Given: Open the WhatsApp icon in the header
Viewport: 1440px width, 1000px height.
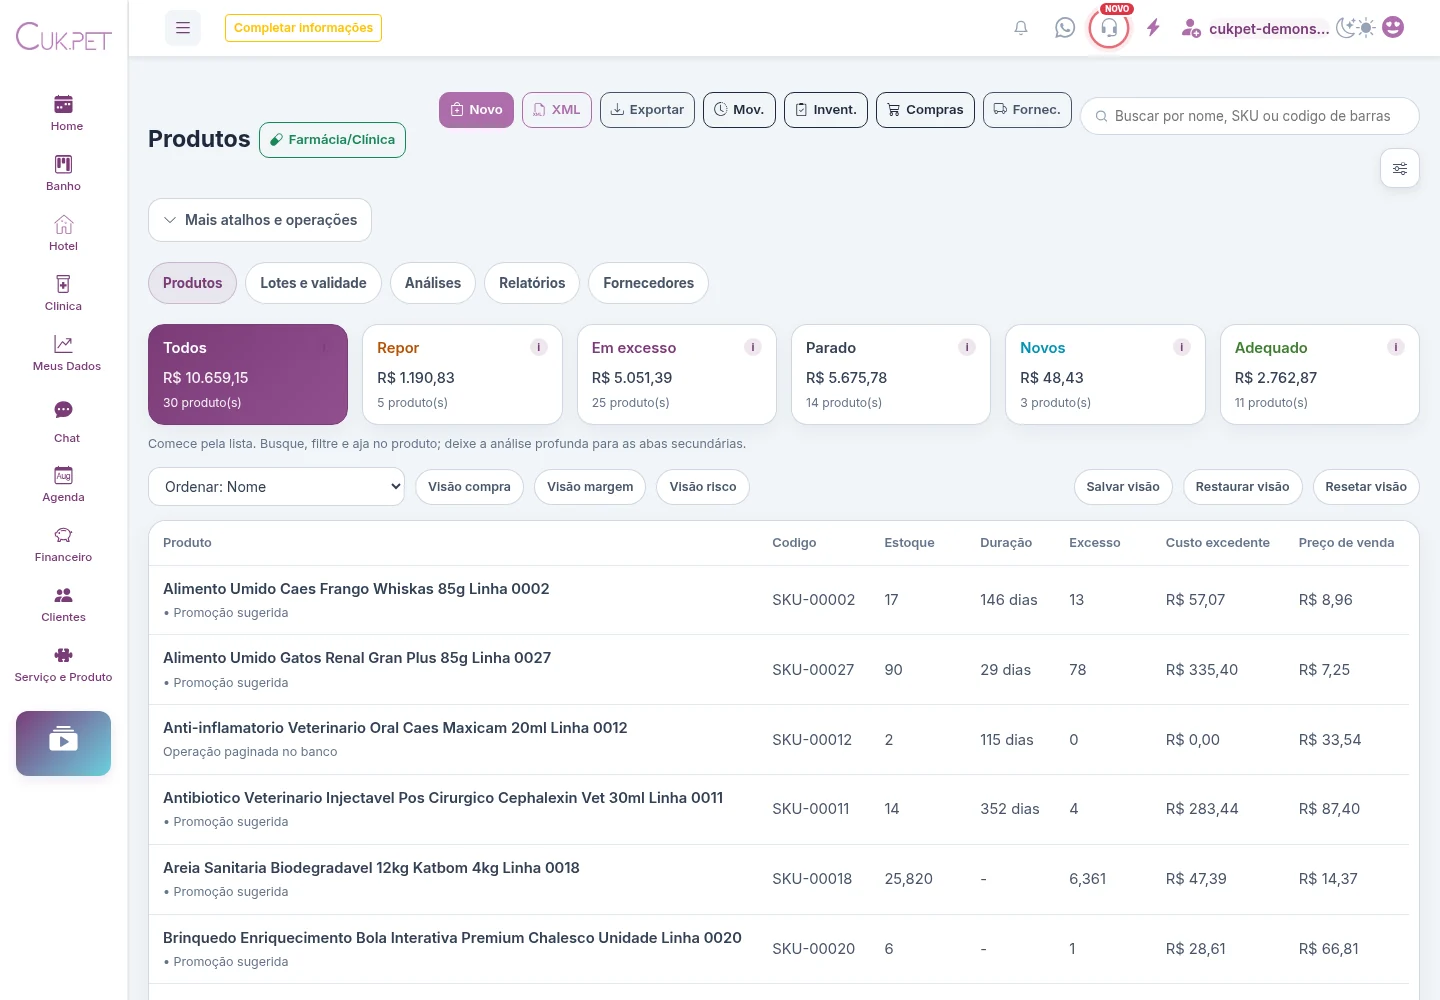Looking at the screenshot, I should pyautogui.click(x=1065, y=28).
